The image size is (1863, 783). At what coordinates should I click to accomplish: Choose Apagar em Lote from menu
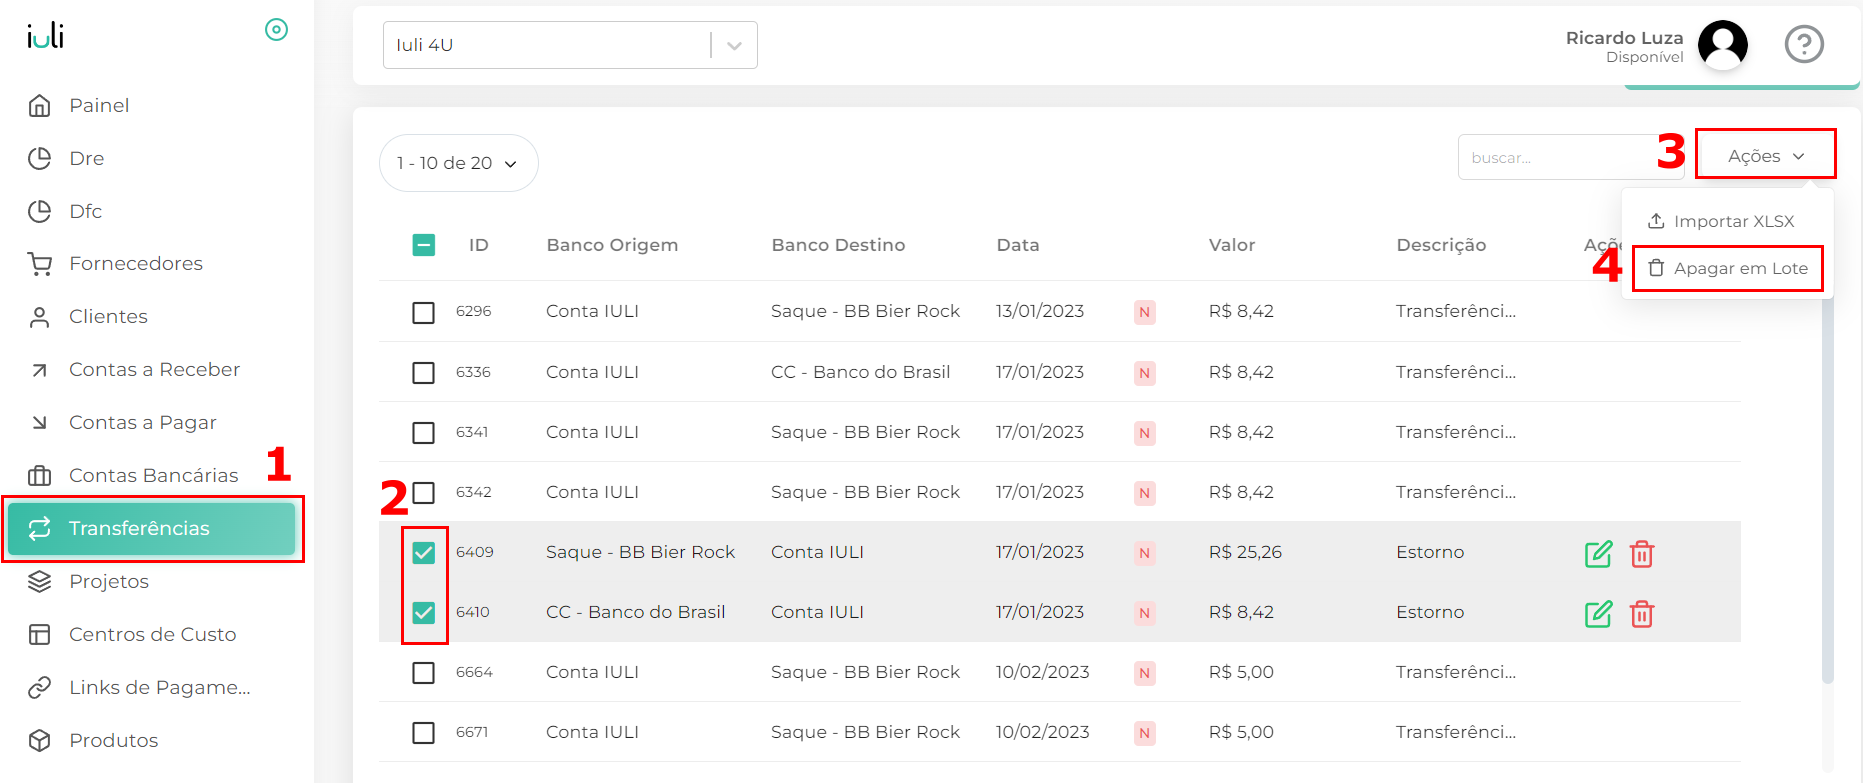tap(1728, 268)
